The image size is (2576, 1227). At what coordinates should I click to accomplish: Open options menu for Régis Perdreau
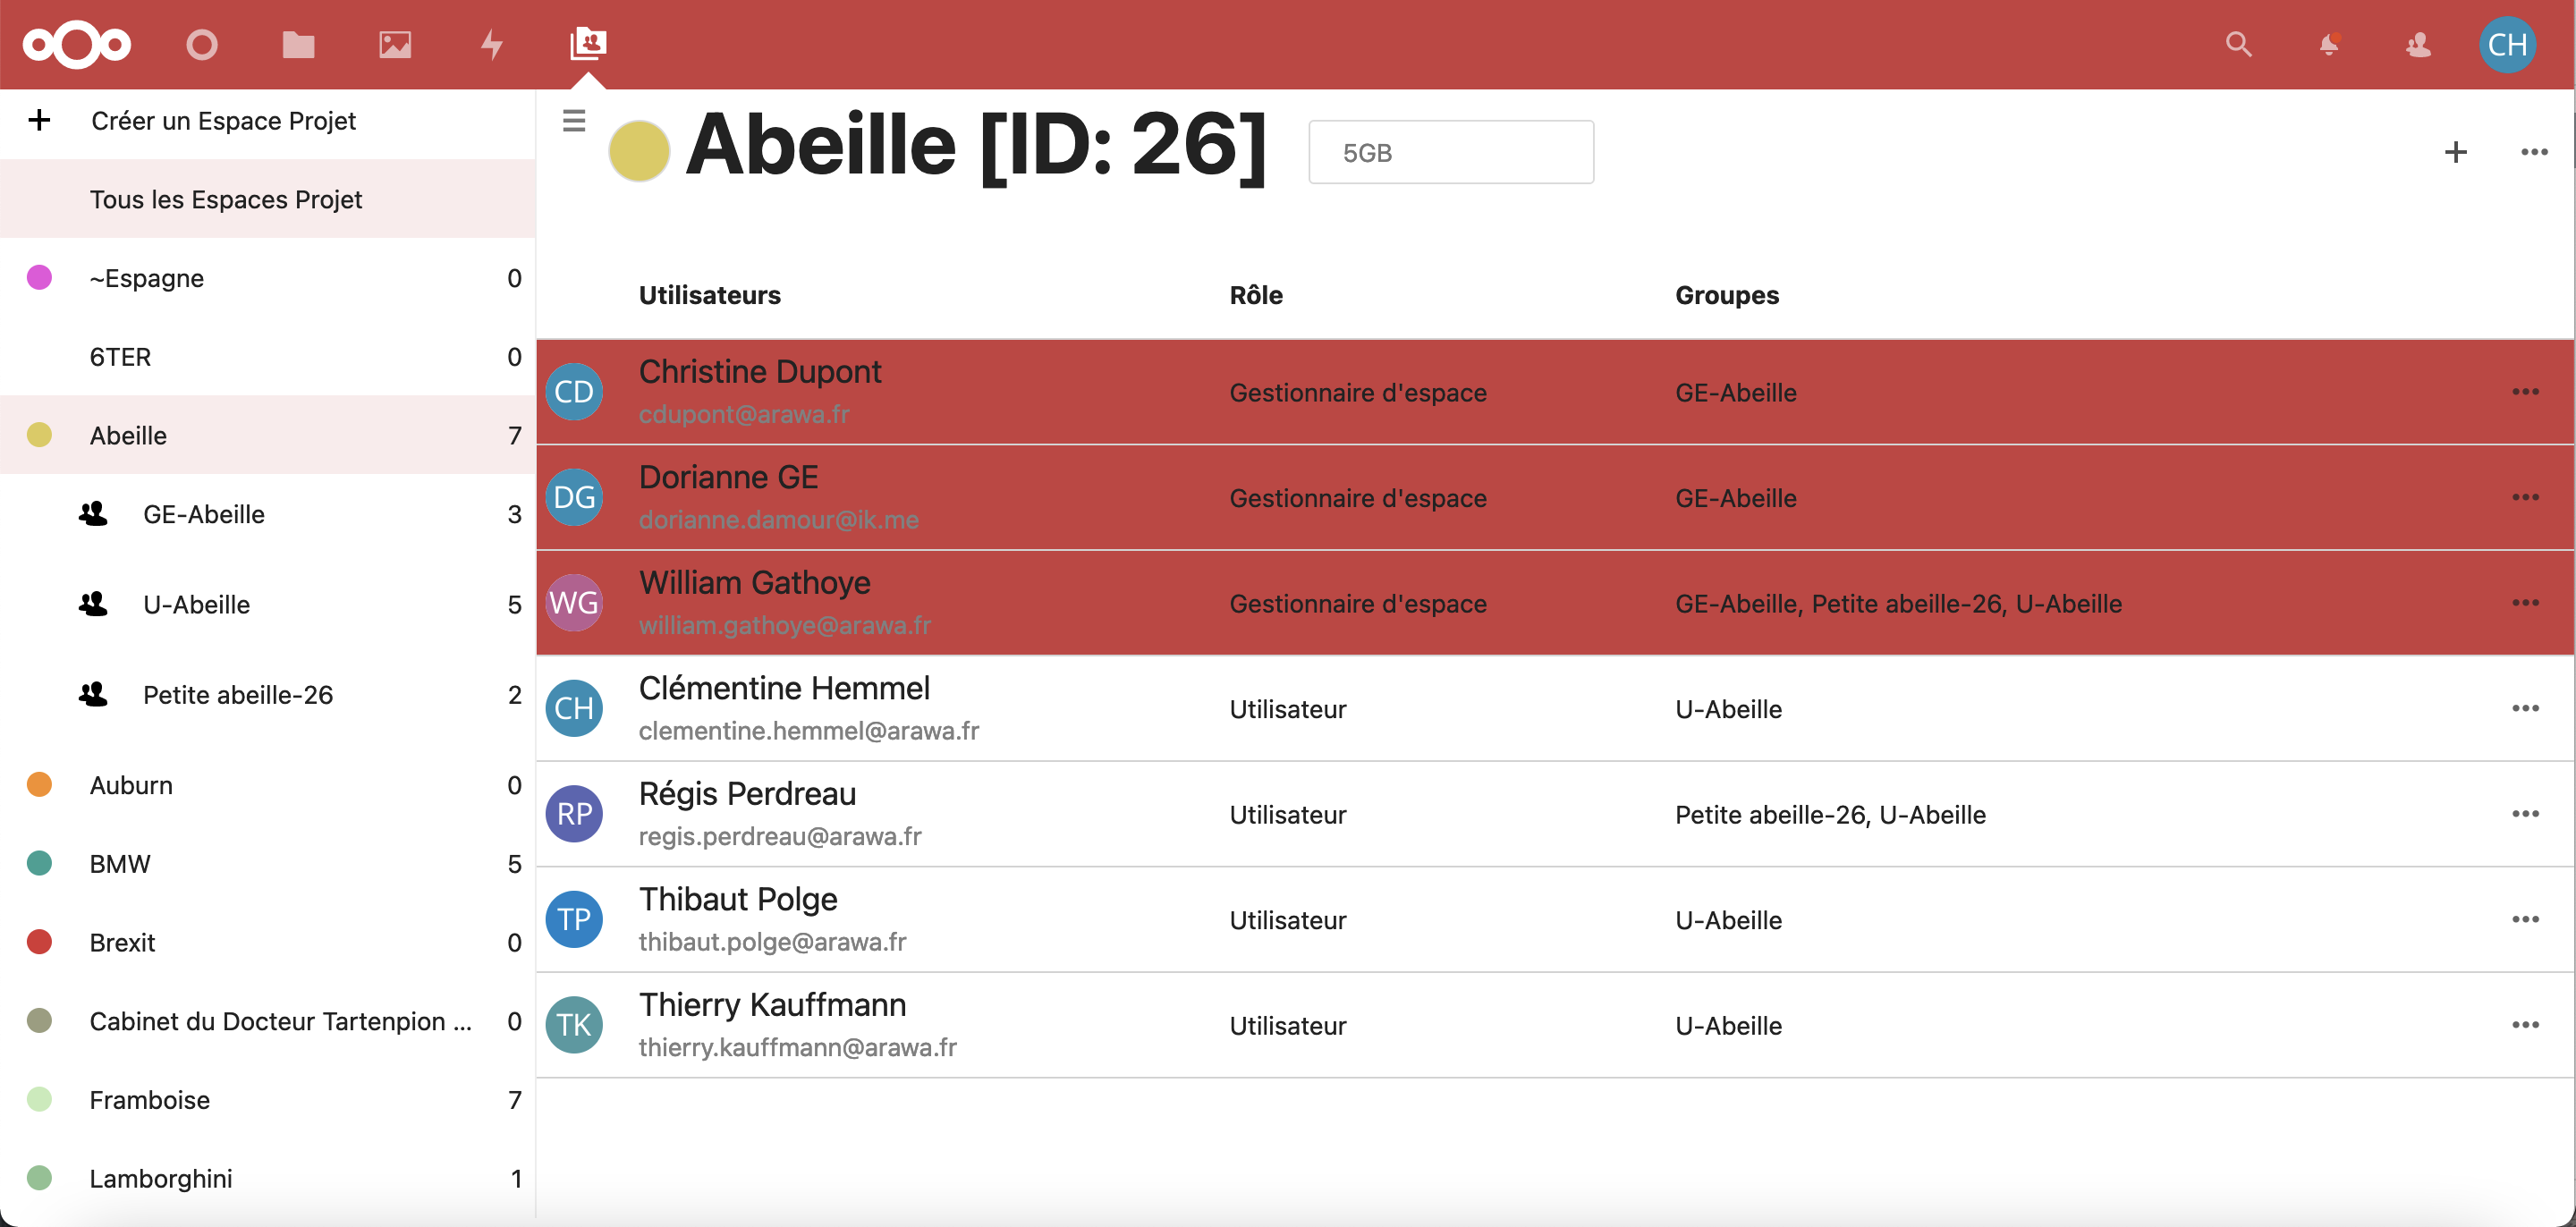2526,813
